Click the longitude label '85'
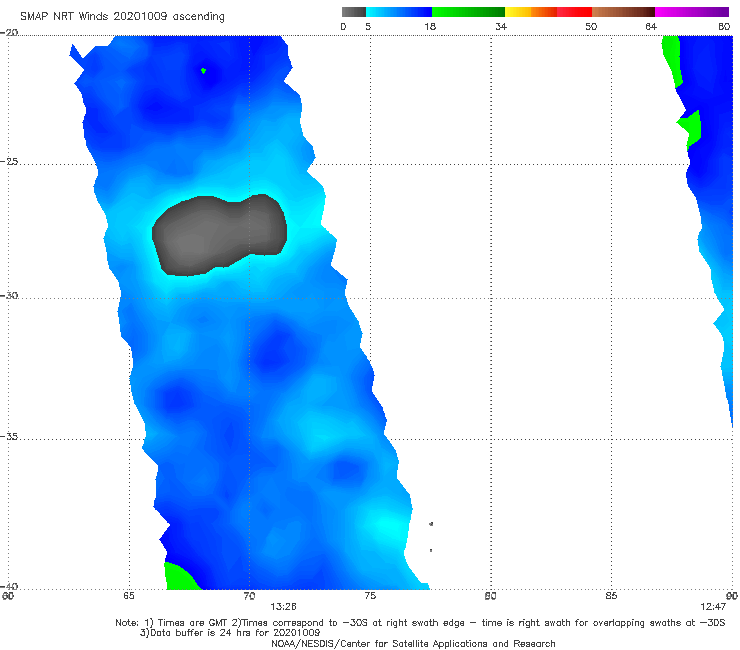 (x=611, y=595)
